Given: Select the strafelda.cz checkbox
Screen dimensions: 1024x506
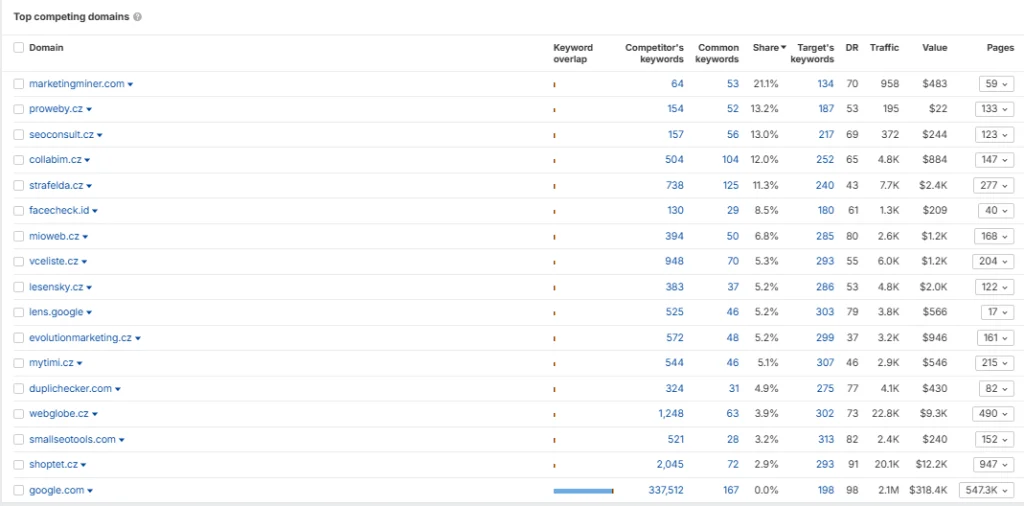Looking at the screenshot, I should pos(18,185).
